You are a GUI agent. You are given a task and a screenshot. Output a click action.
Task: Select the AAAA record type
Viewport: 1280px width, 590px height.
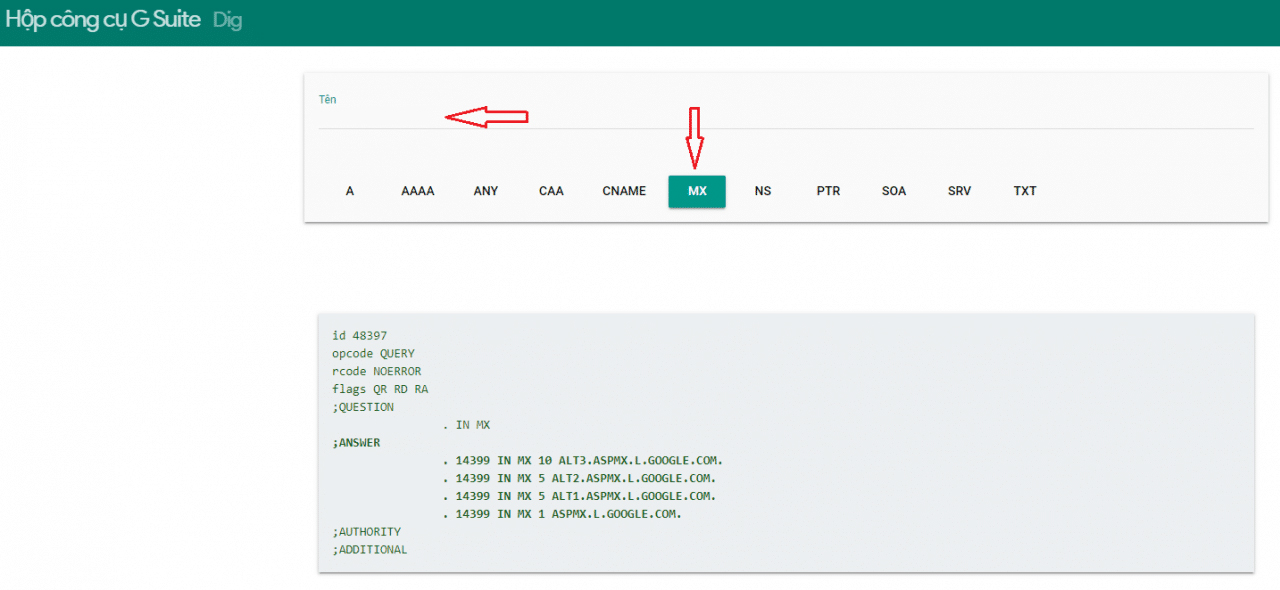pos(418,191)
